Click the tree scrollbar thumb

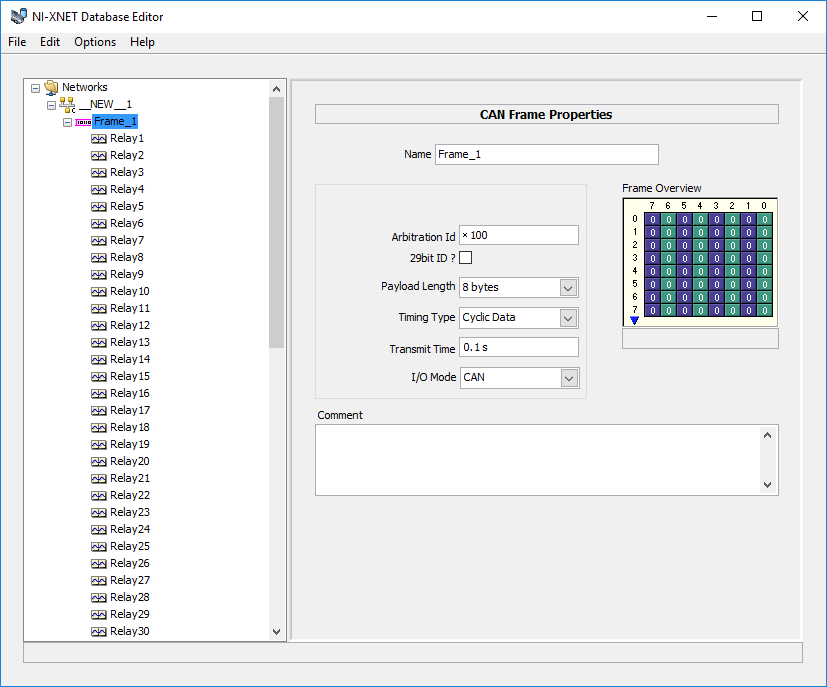tap(276, 222)
